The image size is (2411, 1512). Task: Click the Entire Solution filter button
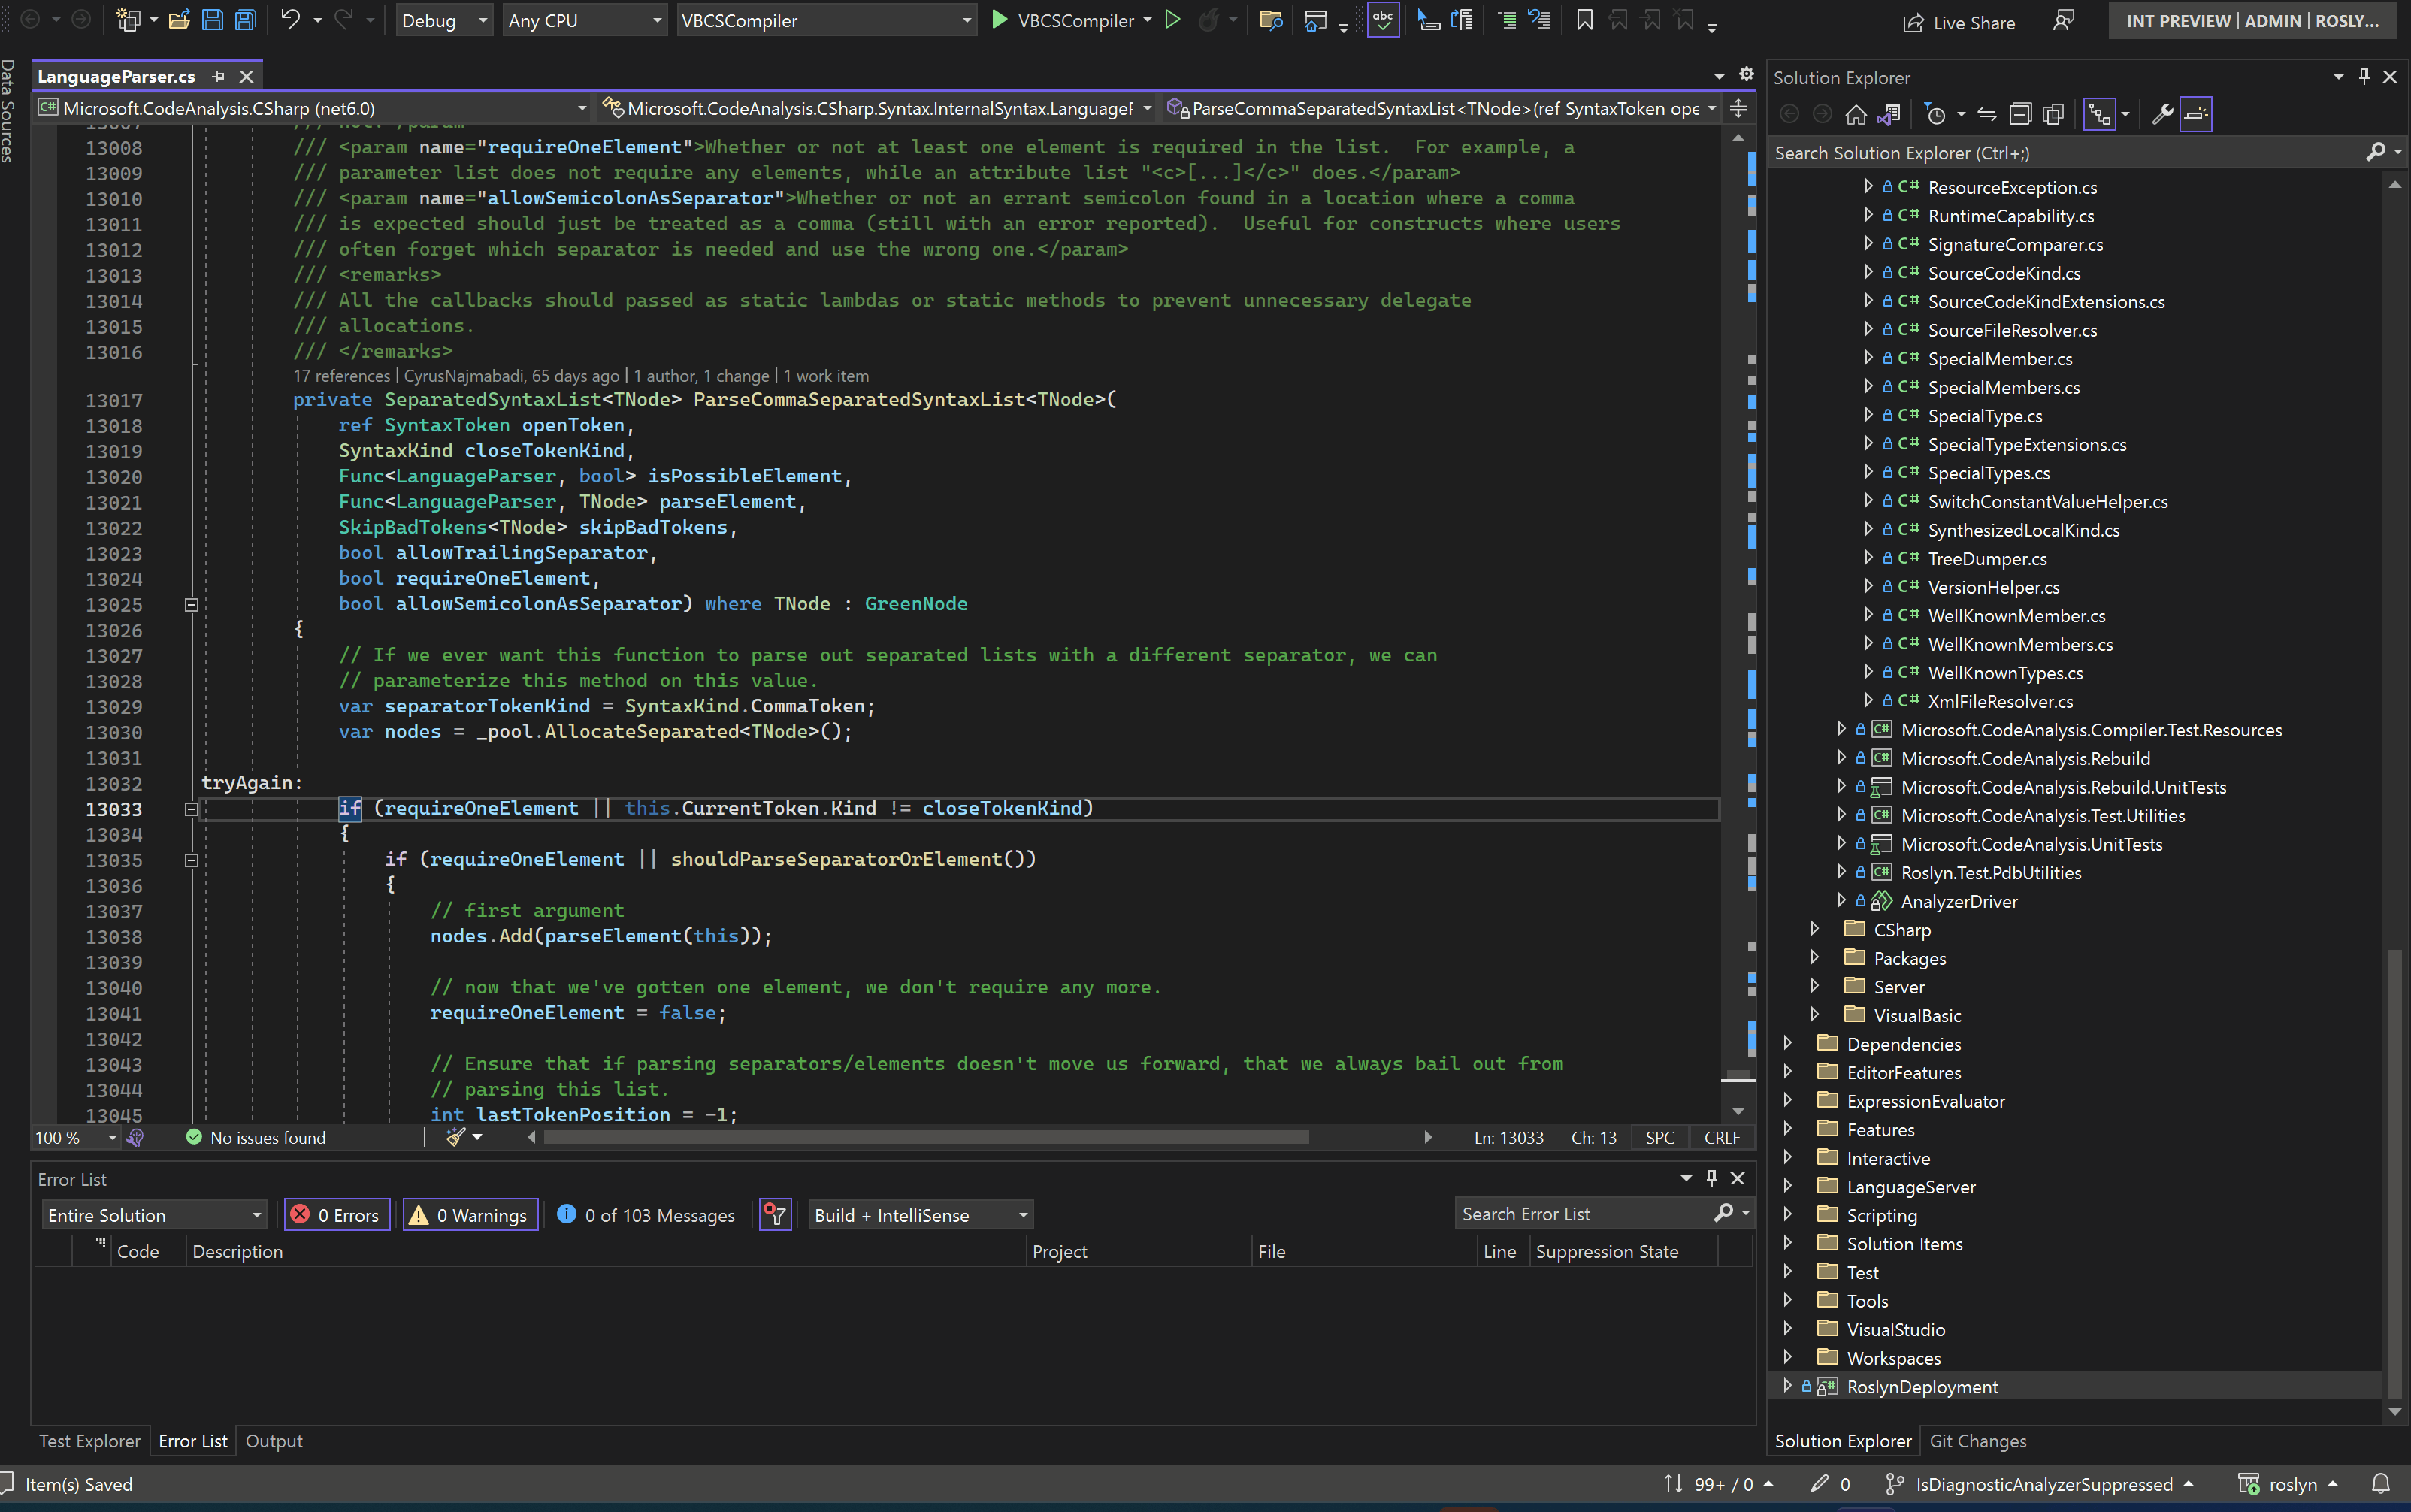click(x=152, y=1214)
